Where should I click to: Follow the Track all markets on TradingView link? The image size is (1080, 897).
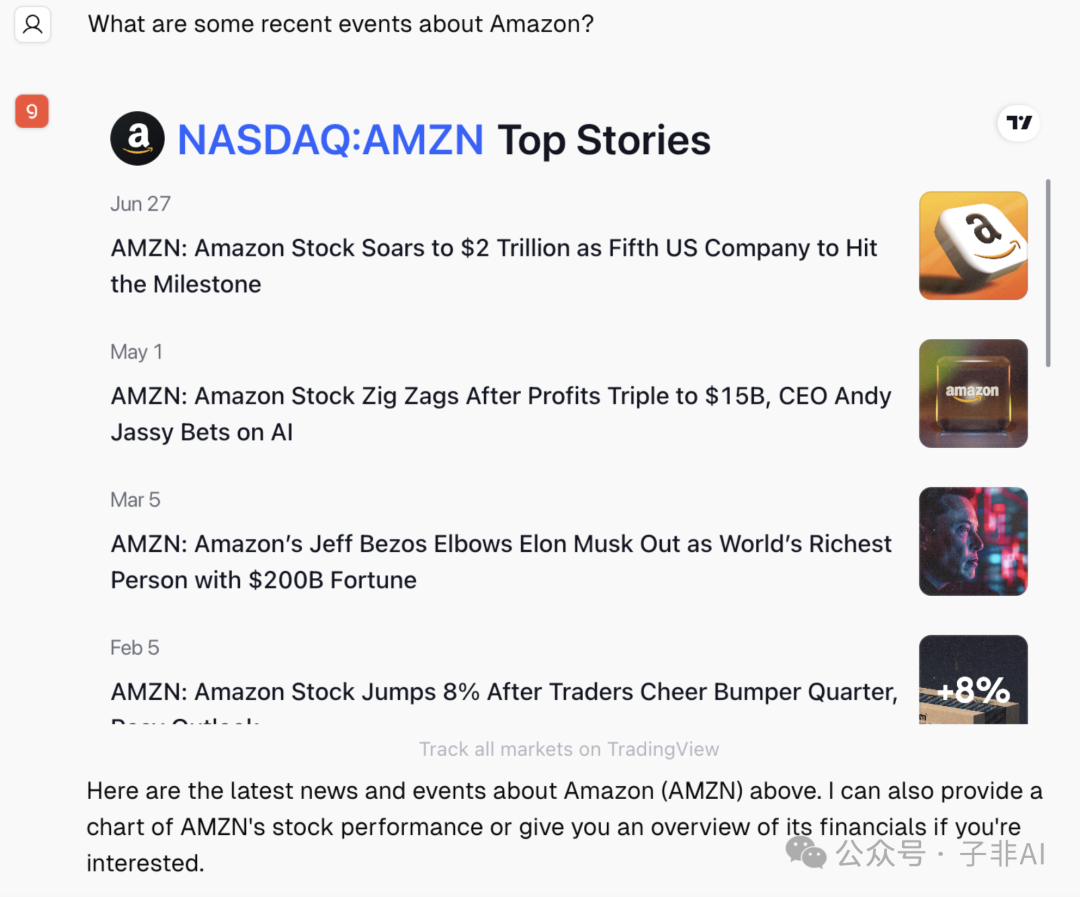pos(569,749)
